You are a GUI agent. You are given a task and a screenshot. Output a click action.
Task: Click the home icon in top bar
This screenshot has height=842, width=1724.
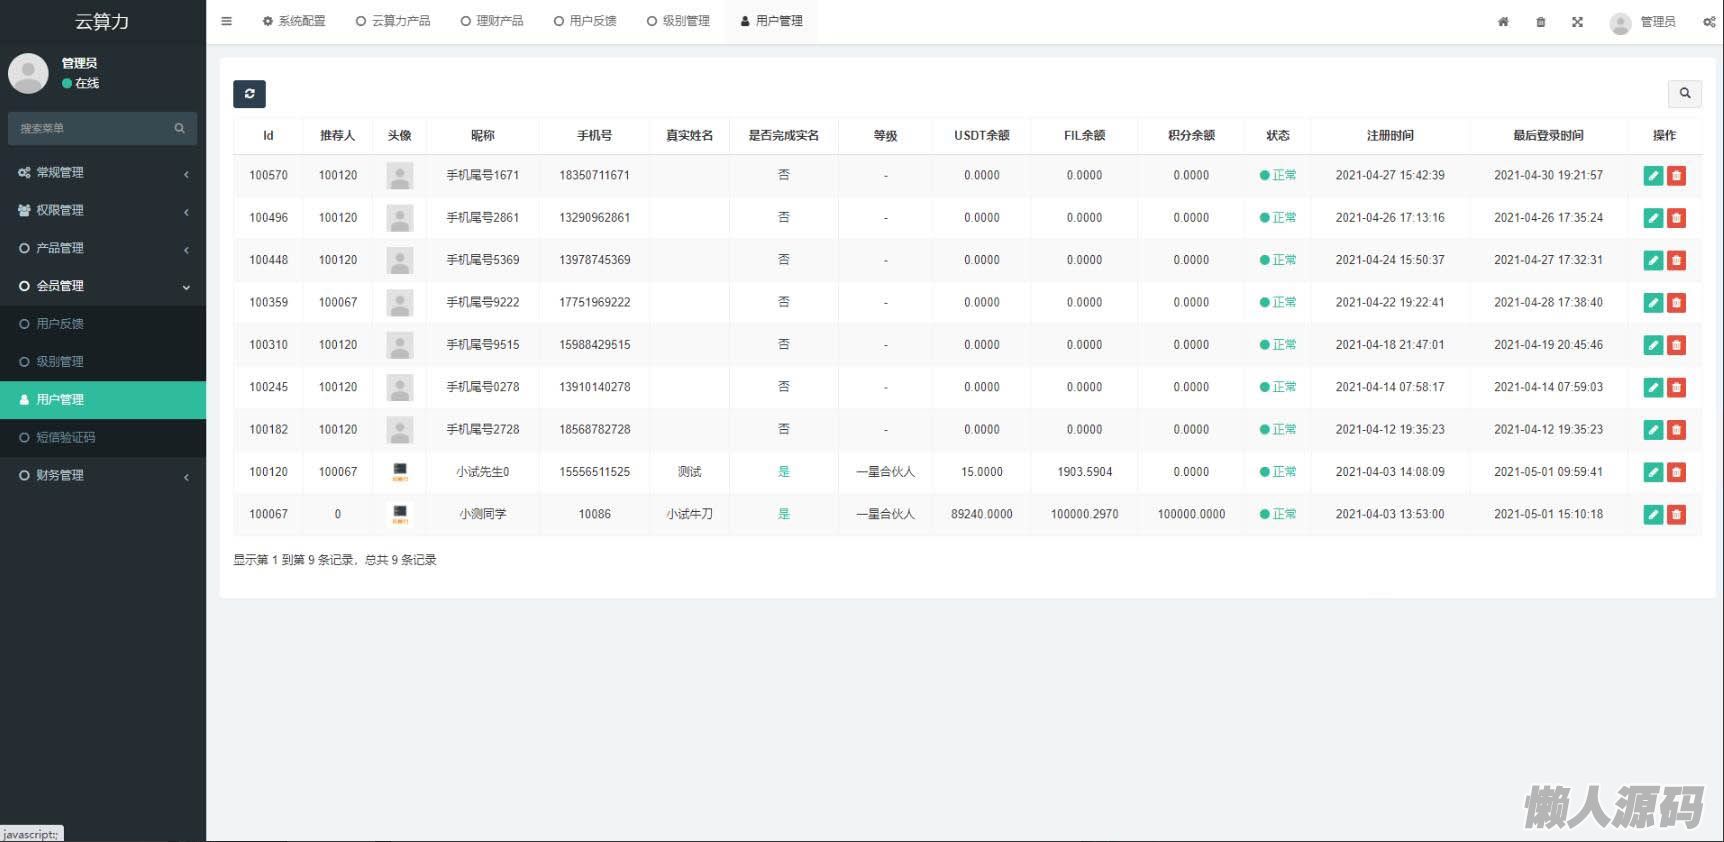coord(1503,22)
